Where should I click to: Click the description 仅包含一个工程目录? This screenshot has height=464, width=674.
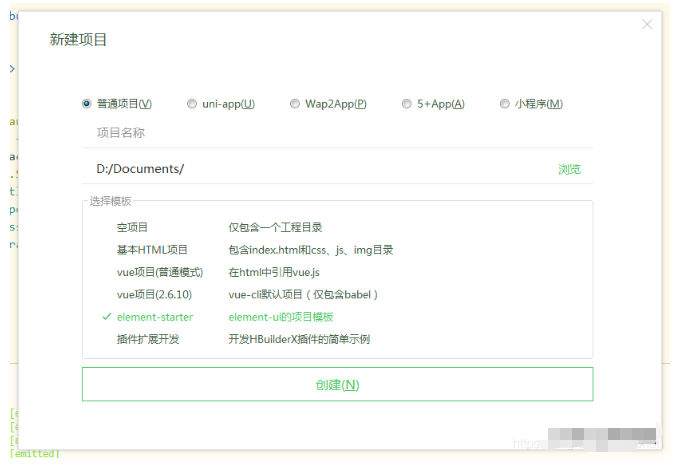click(x=275, y=227)
